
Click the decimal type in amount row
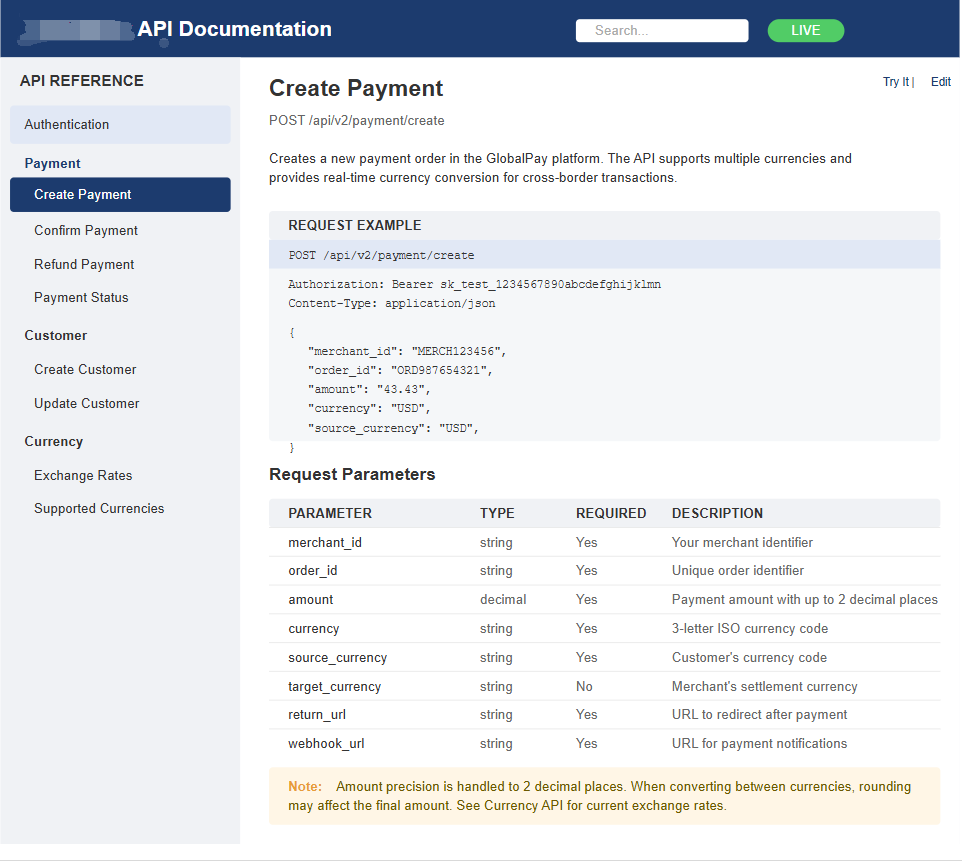pyautogui.click(x=503, y=600)
